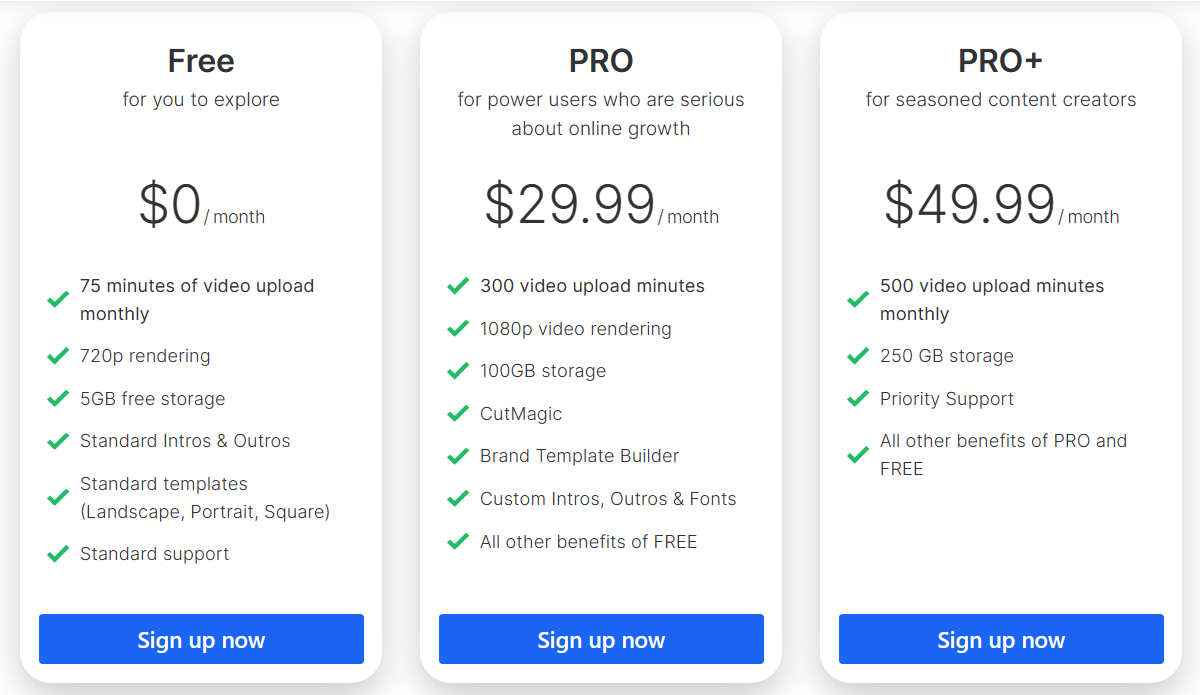Click the checkmark beside Brand Template Builder

pyautogui.click(x=458, y=456)
